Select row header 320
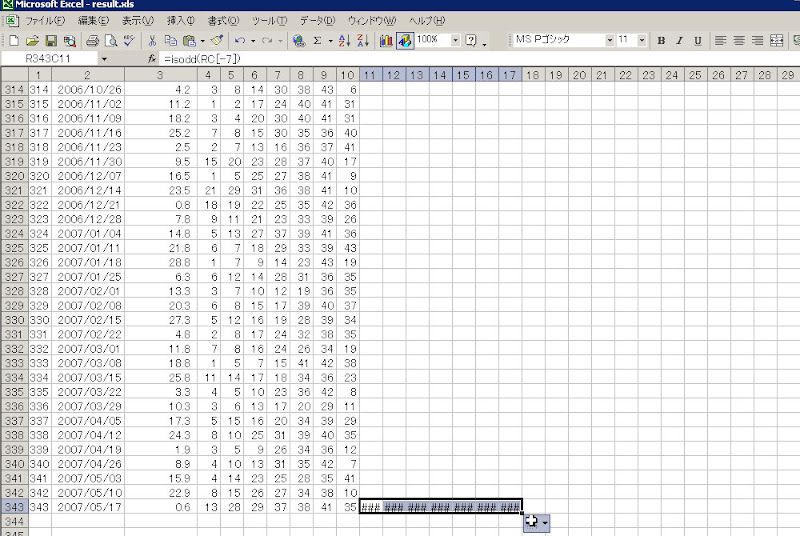Viewport: 800px width, 536px height. [14, 176]
